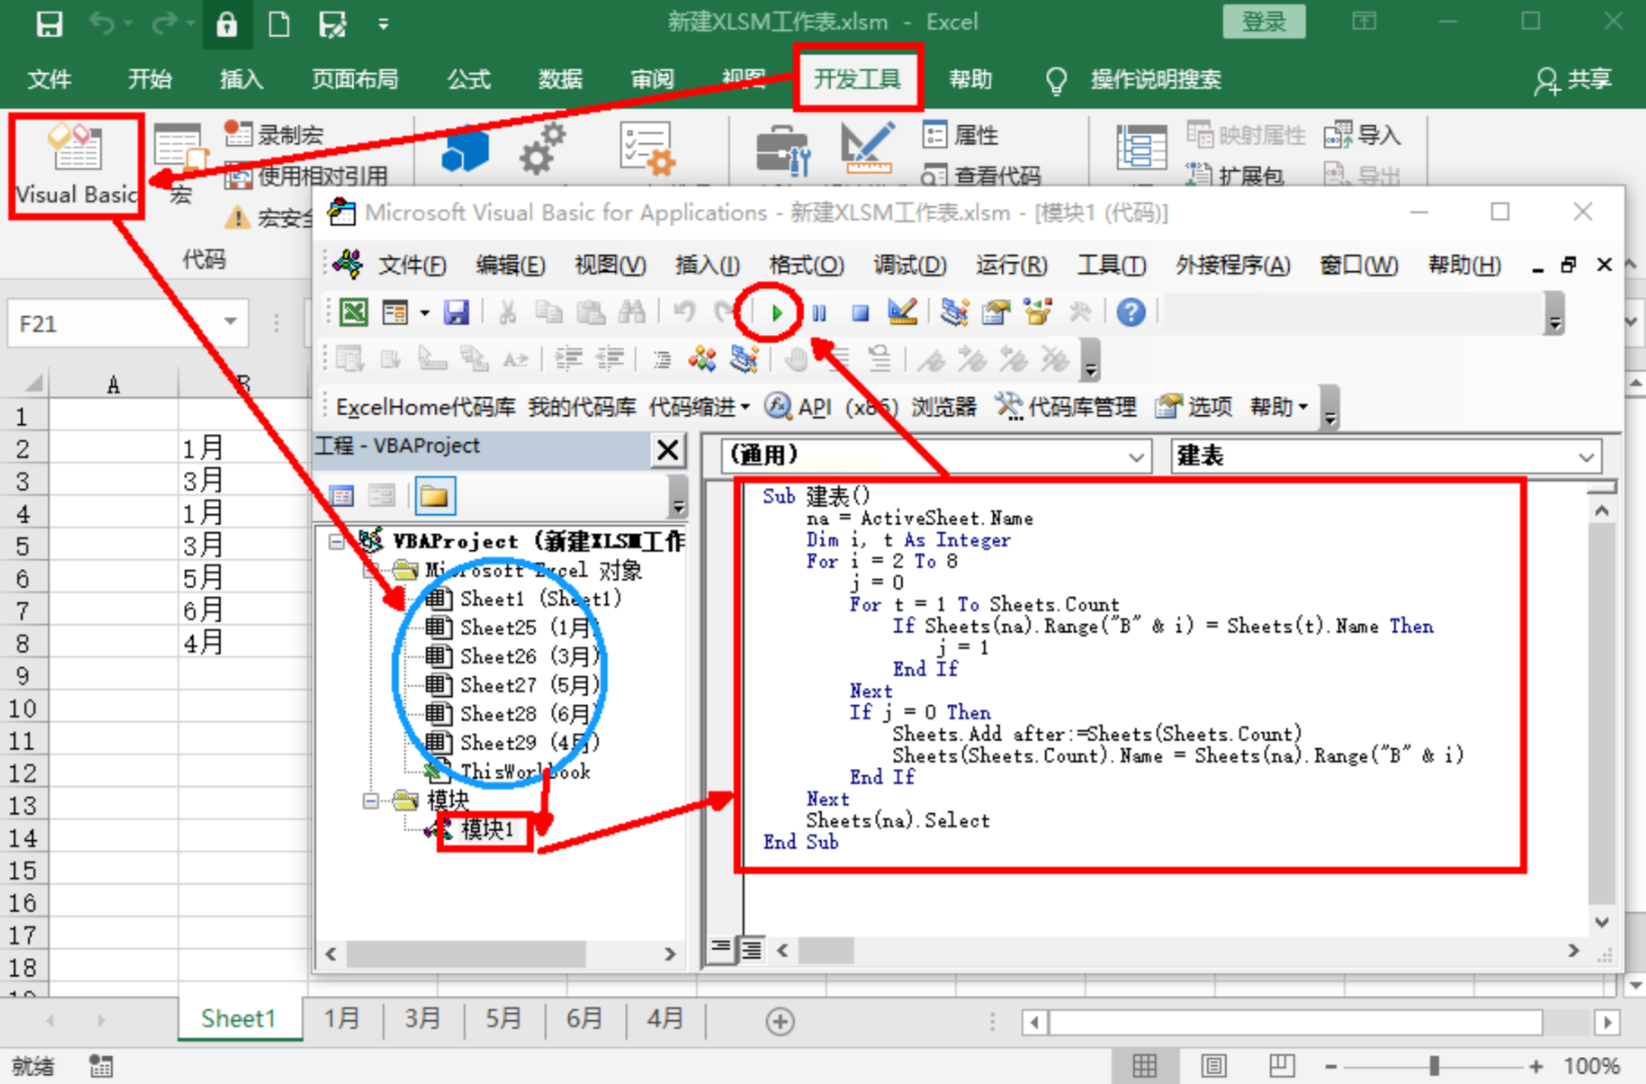Open the 开发工具 ribbon tab

[x=857, y=79]
